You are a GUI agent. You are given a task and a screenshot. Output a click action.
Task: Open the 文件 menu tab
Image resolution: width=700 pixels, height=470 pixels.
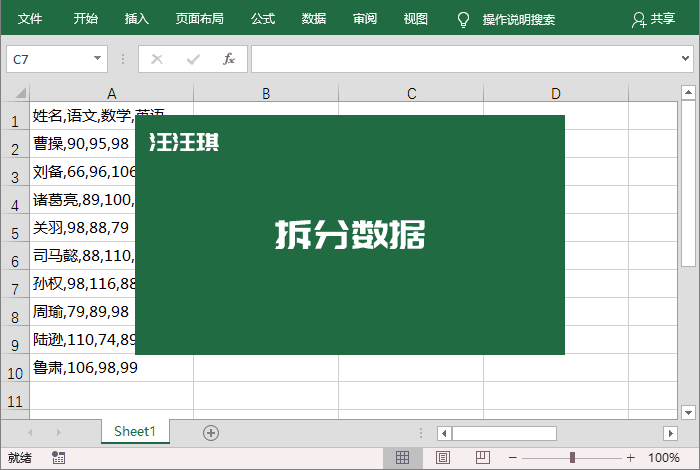click(x=29, y=19)
